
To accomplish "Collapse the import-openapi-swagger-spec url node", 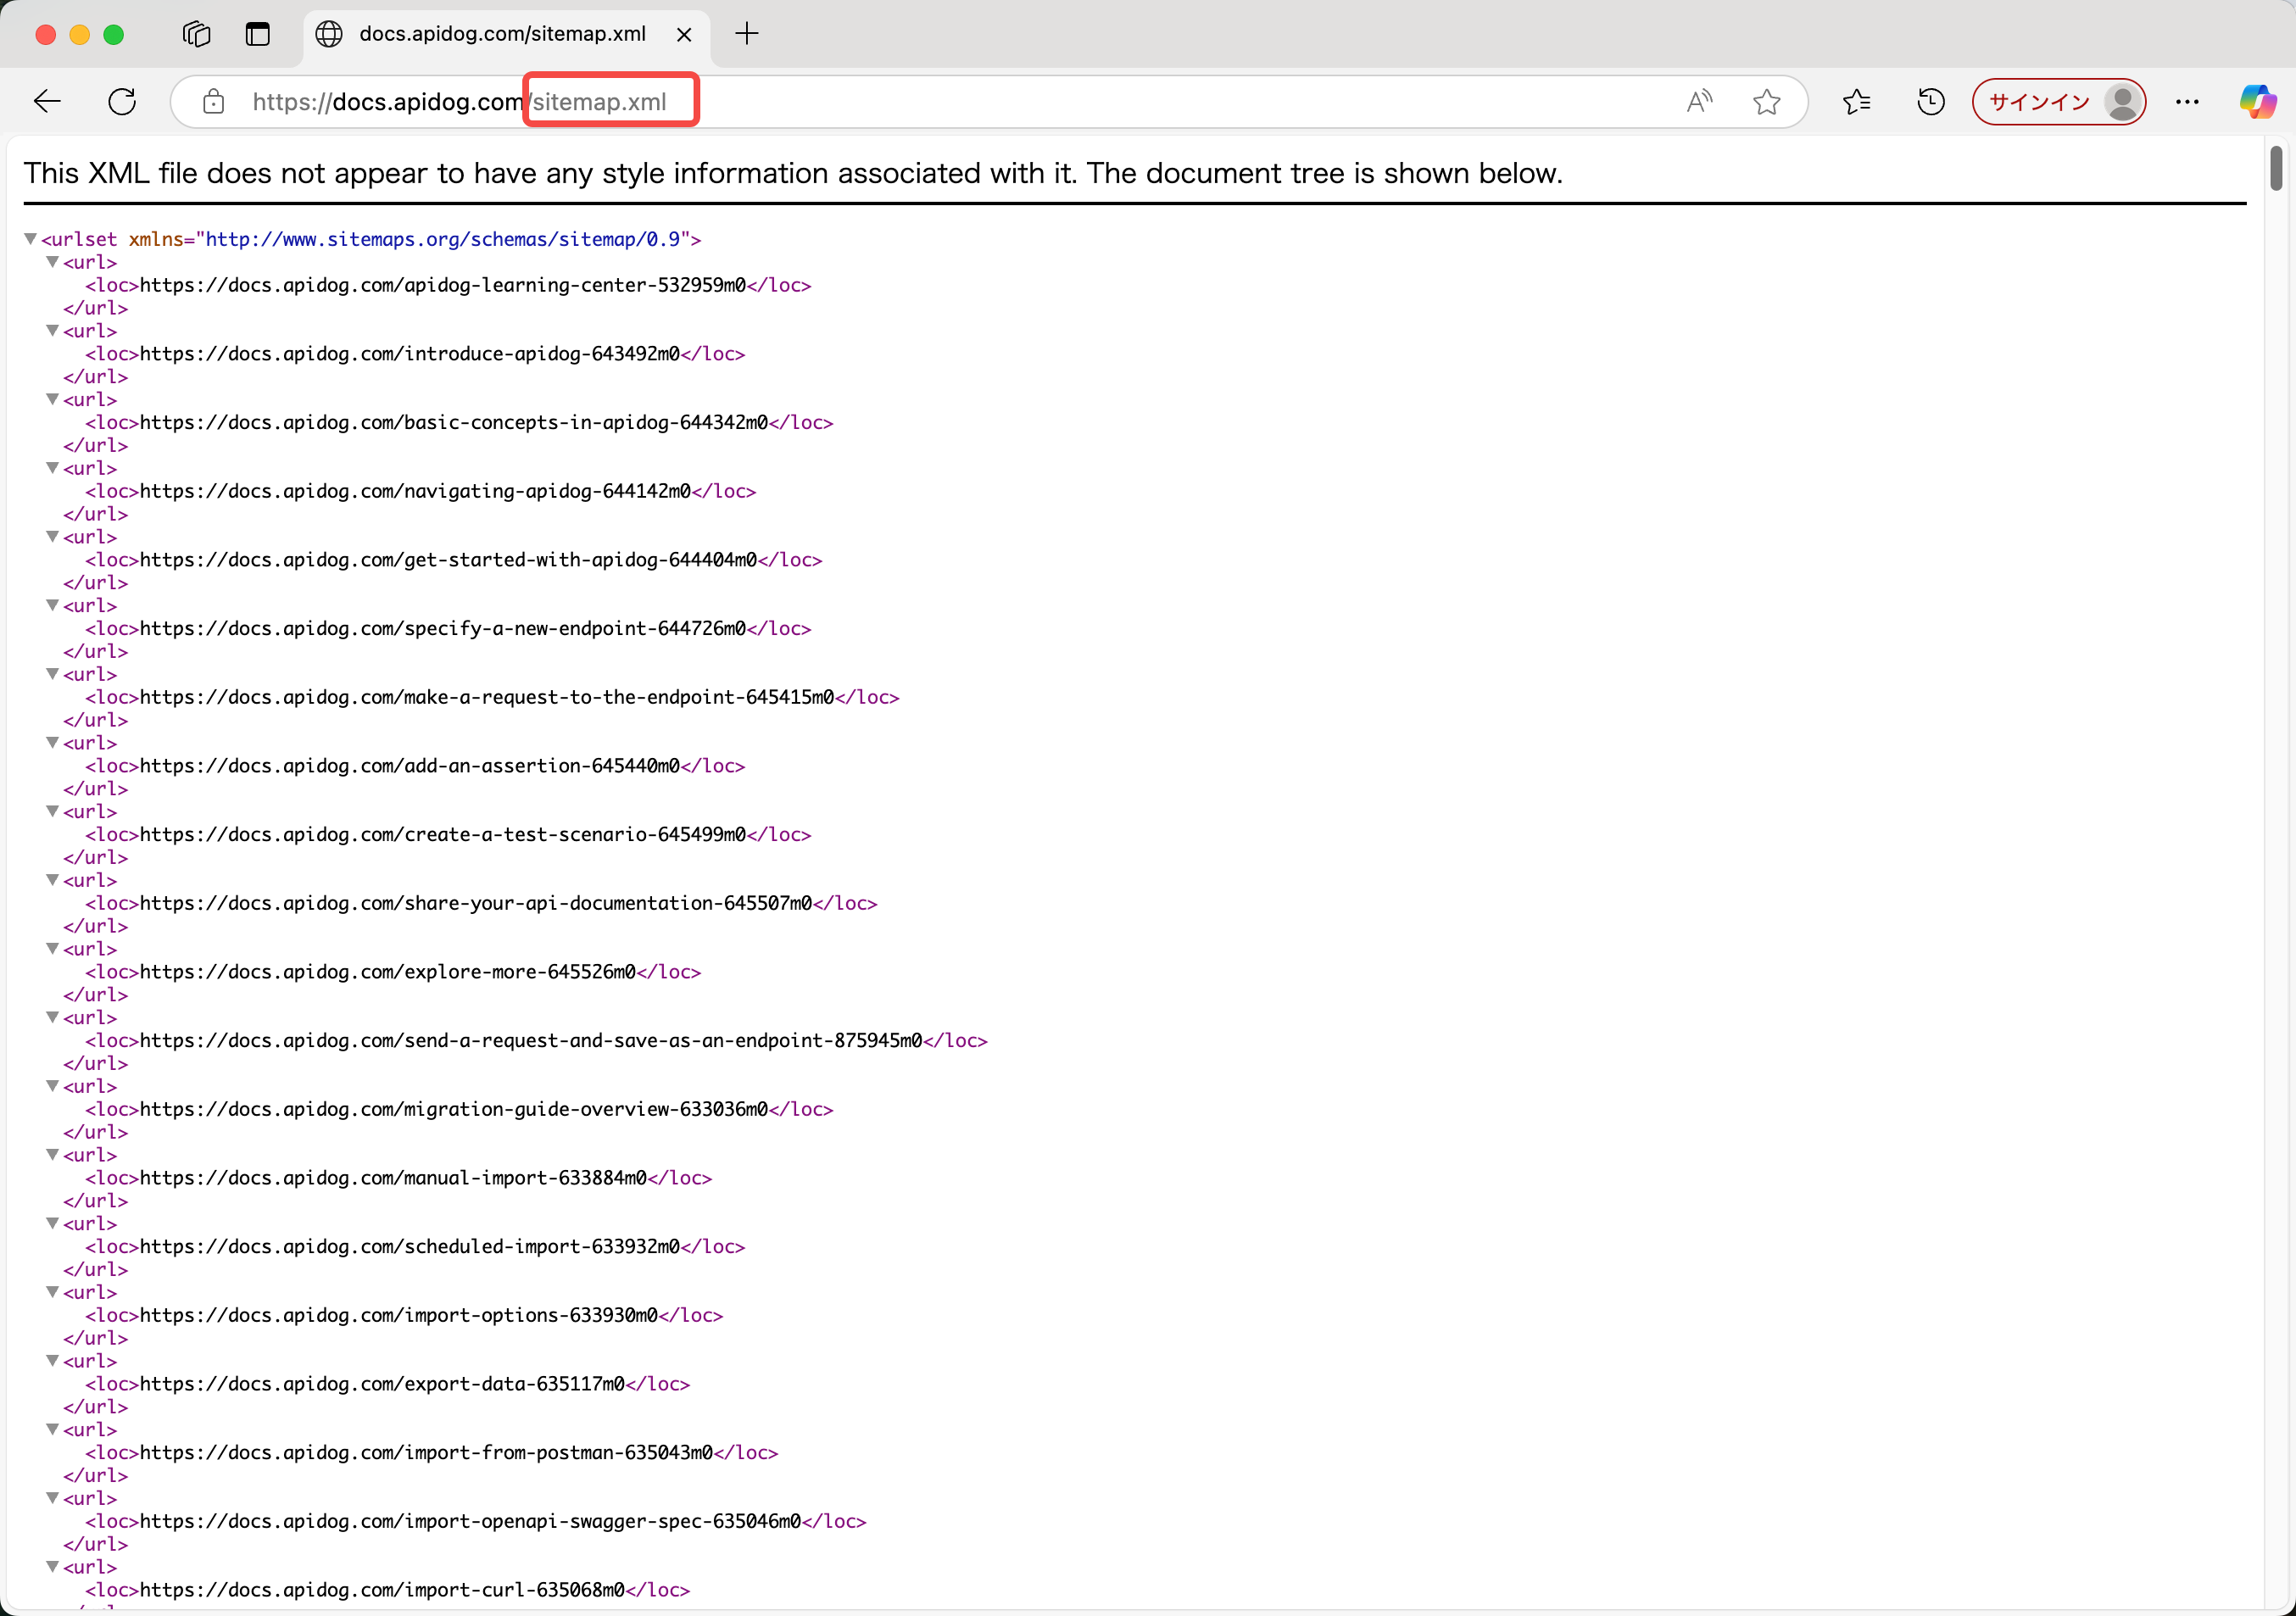I will (52, 1498).
